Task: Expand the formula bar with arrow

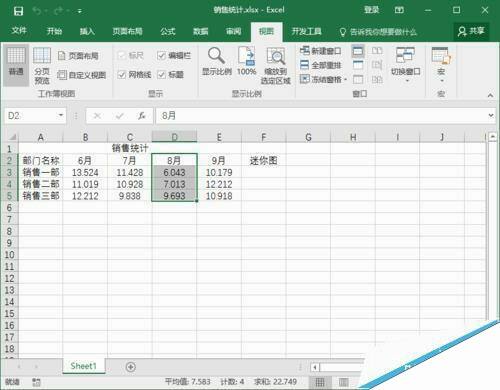Action: (491, 115)
